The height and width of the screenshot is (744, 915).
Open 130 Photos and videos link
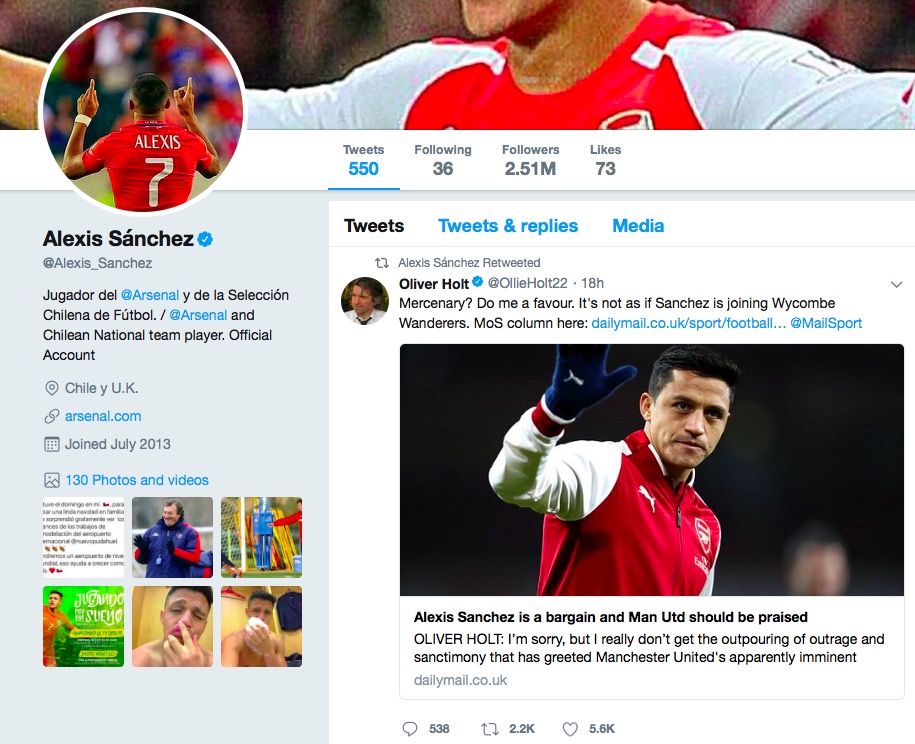point(137,480)
